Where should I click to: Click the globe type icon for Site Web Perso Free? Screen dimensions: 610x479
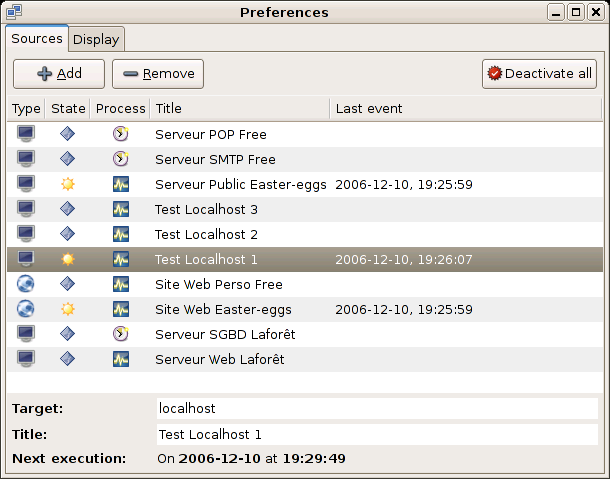point(26,284)
